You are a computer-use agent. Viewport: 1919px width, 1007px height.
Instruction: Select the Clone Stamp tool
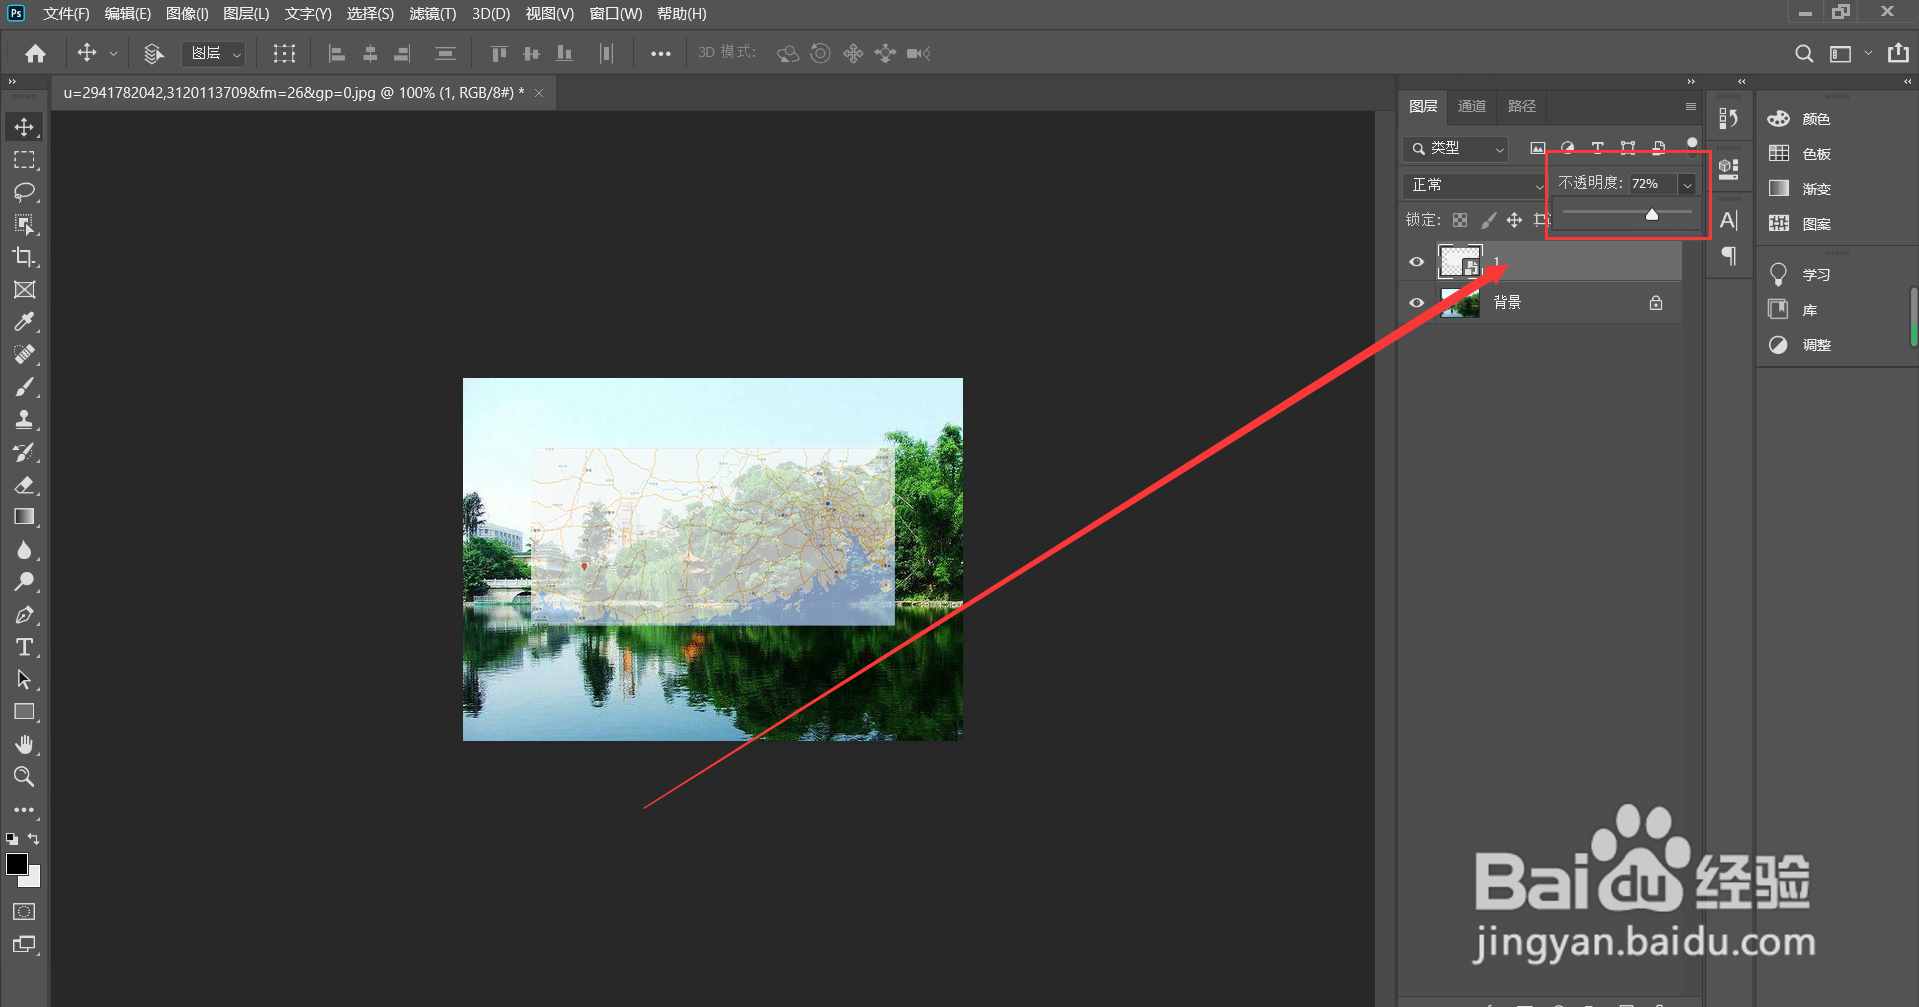(24, 419)
